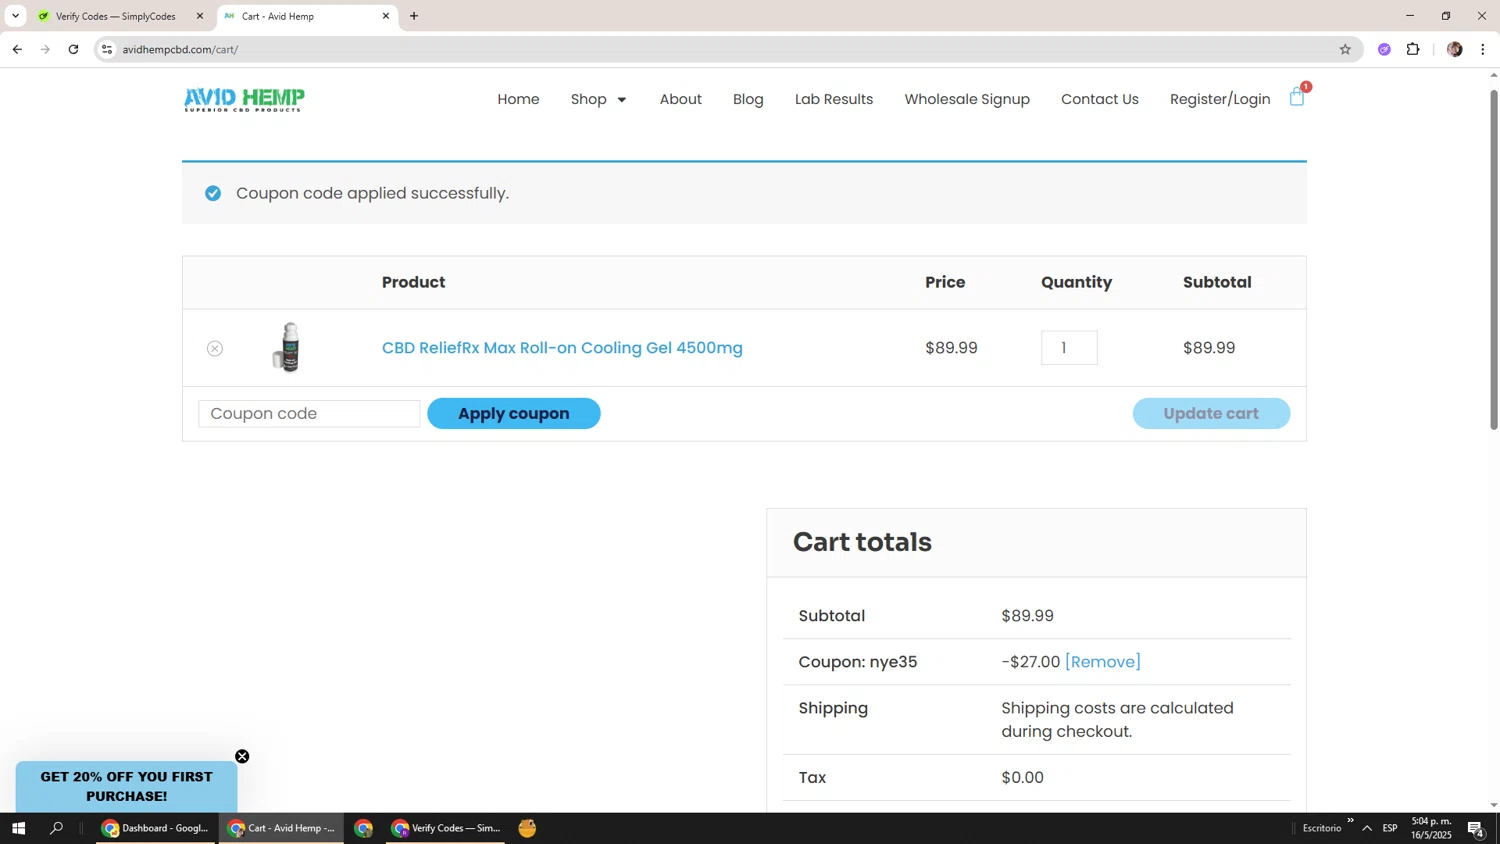Open Chrome three-dot menu

[x=1483, y=49]
